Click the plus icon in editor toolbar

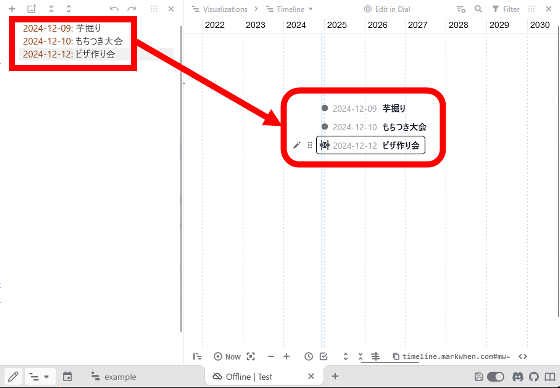pyautogui.click(x=12, y=9)
